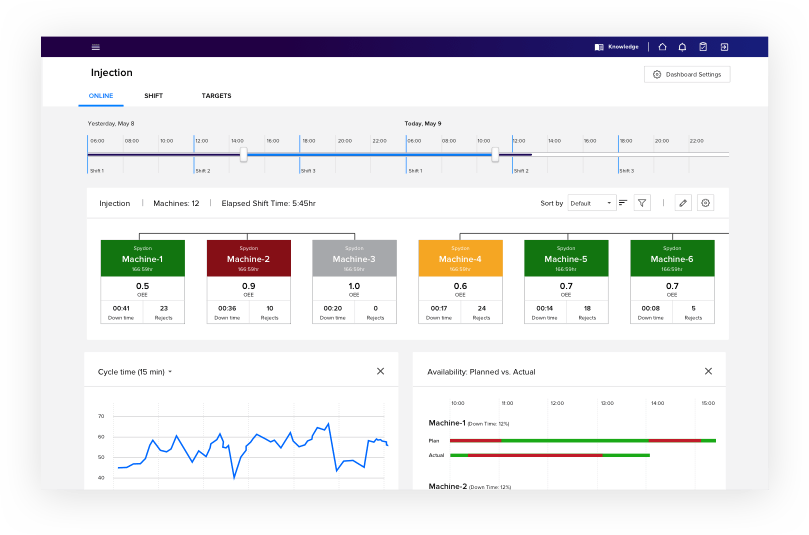The width and height of the screenshot is (809, 535).
Task: Click the clipboard tasks icon
Action: [x=703, y=47]
